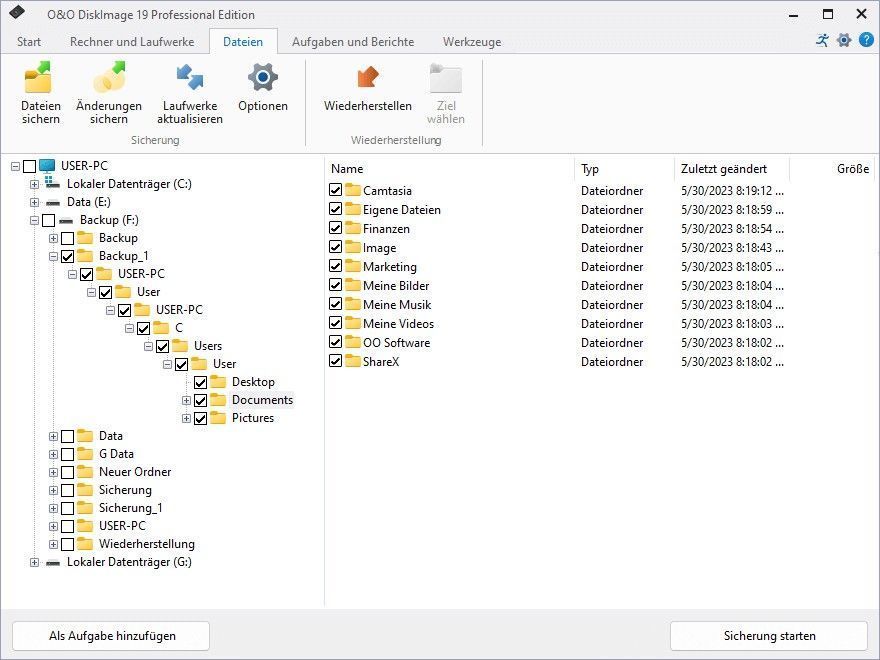The image size is (880, 660).
Task: Open the Optionen gear icon
Action: coord(263,77)
